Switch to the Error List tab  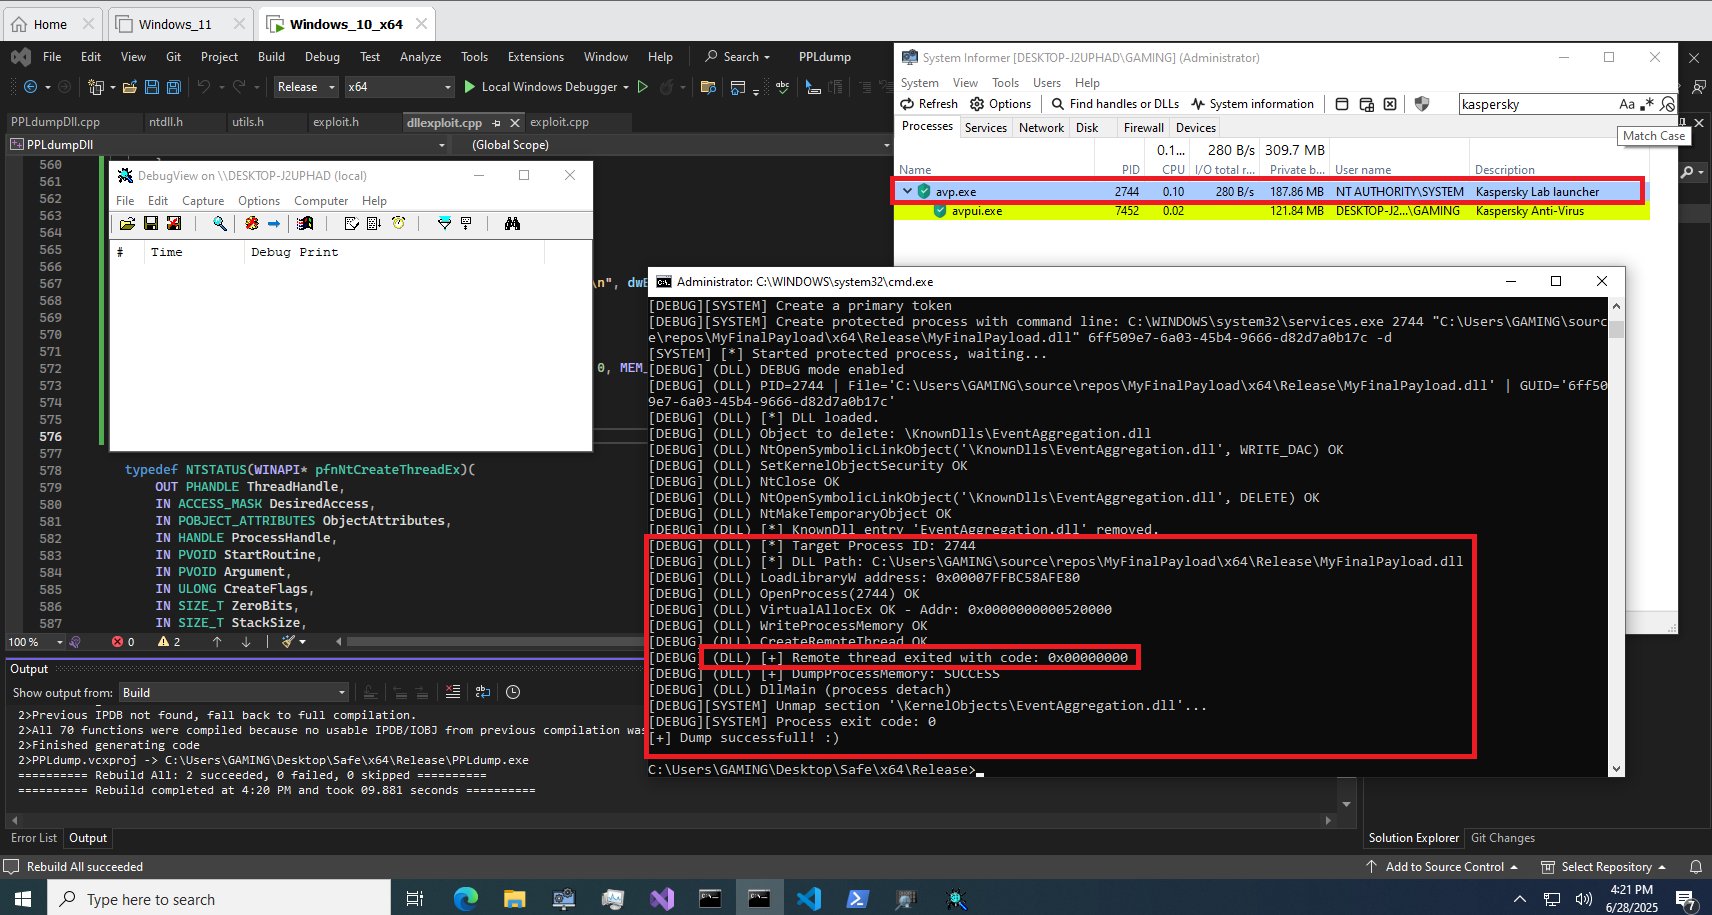click(x=34, y=838)
